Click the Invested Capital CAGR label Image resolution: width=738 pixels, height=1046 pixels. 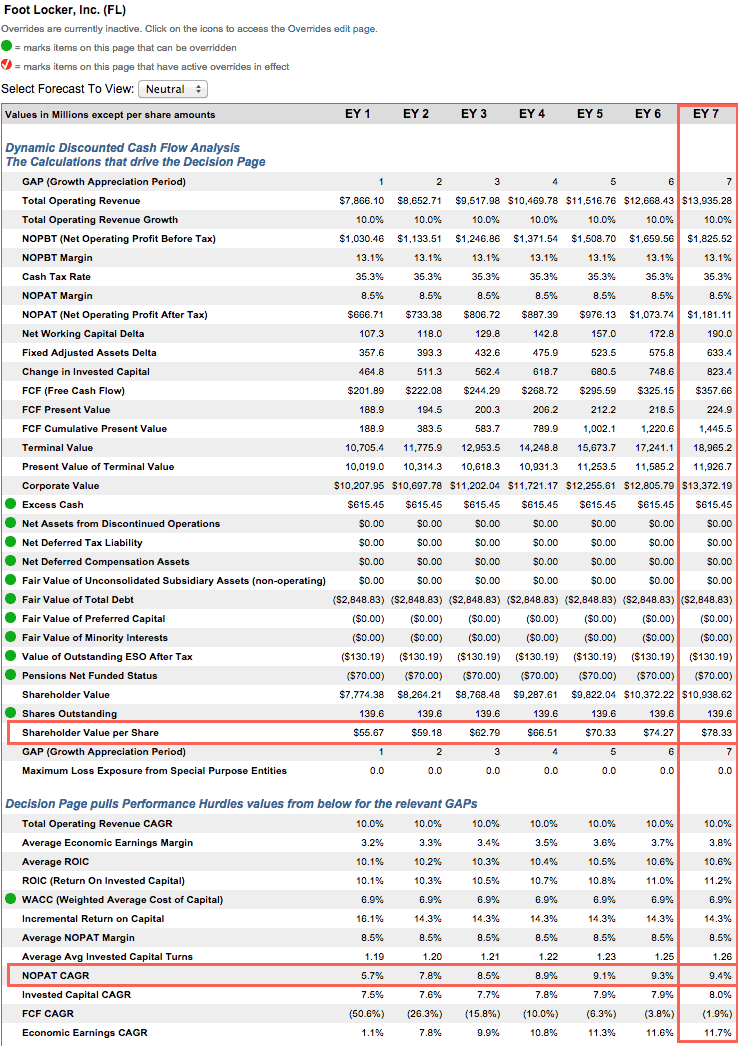click(x=77, y=995)
